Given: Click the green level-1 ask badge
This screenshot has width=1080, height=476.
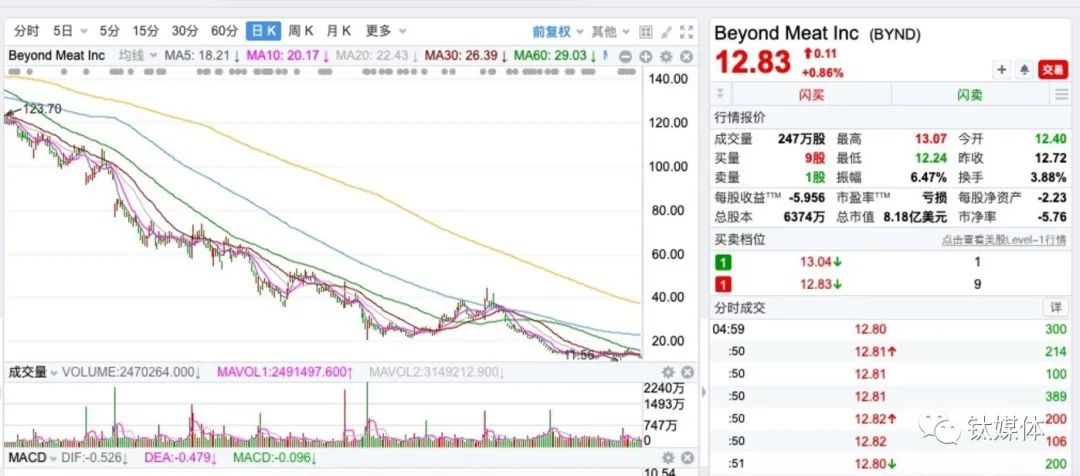Looking at the screenshot, I should tap(723, 262).
